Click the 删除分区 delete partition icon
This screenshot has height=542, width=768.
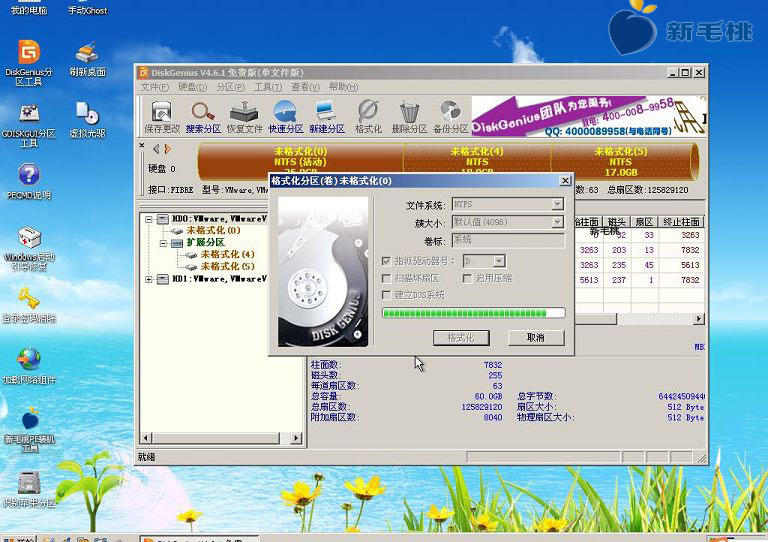(x=409, y=117)
